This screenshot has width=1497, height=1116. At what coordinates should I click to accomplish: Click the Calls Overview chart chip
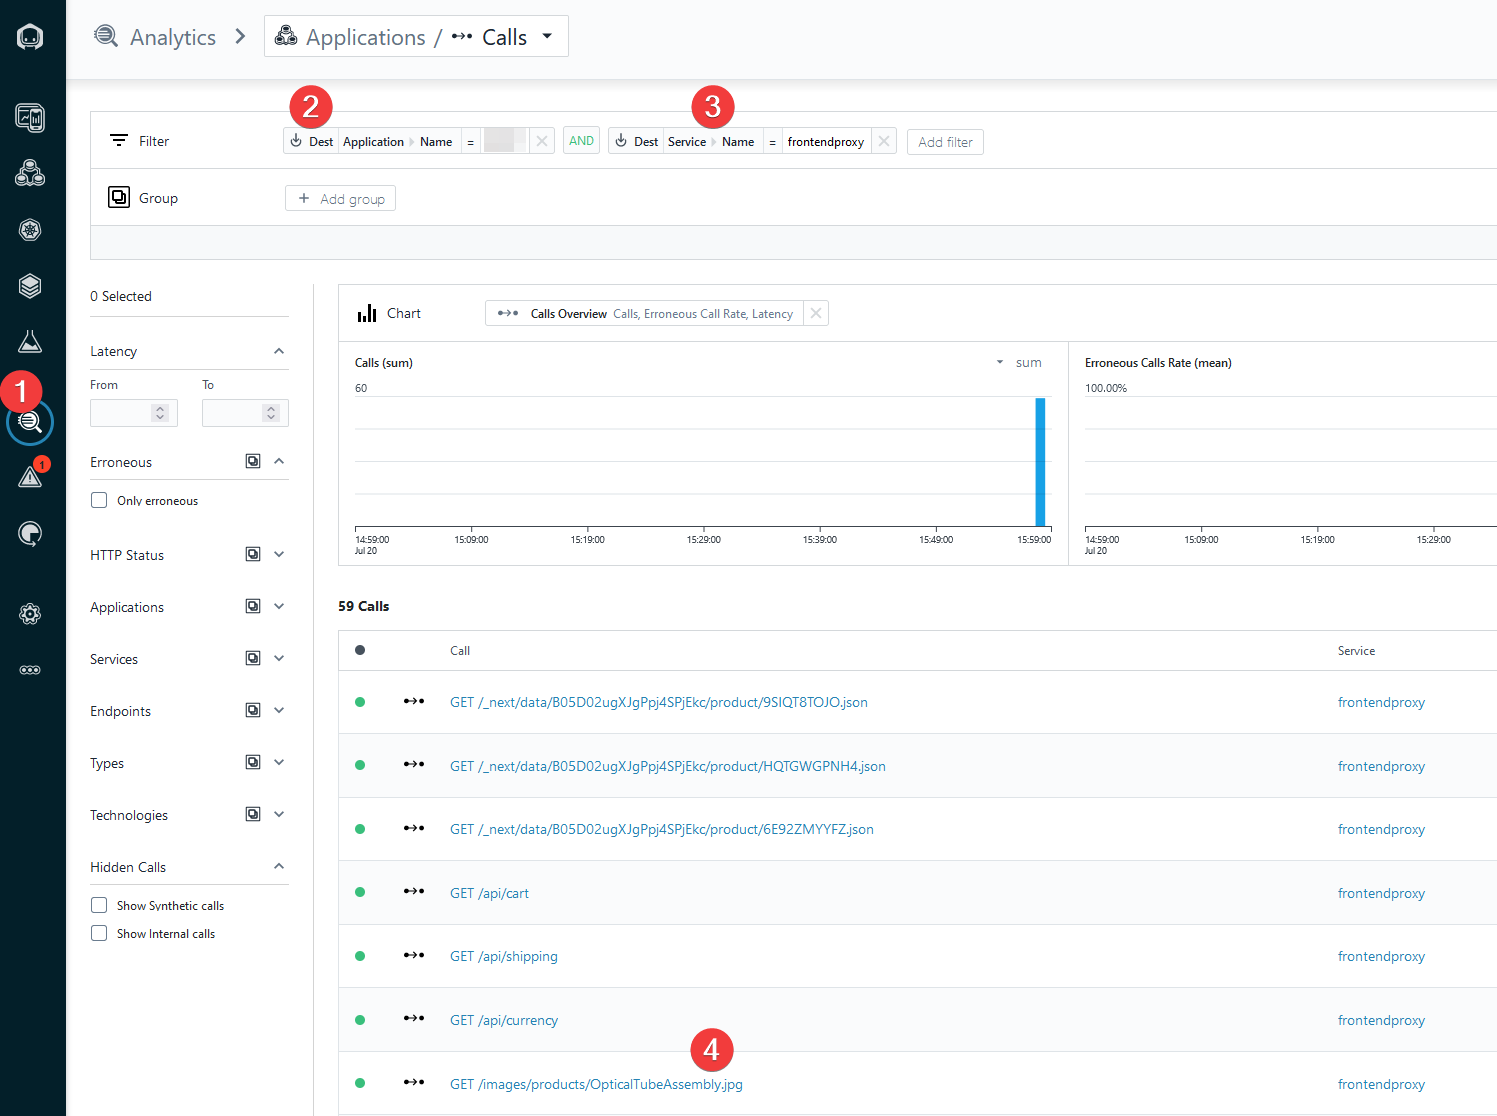click(645, 313)
